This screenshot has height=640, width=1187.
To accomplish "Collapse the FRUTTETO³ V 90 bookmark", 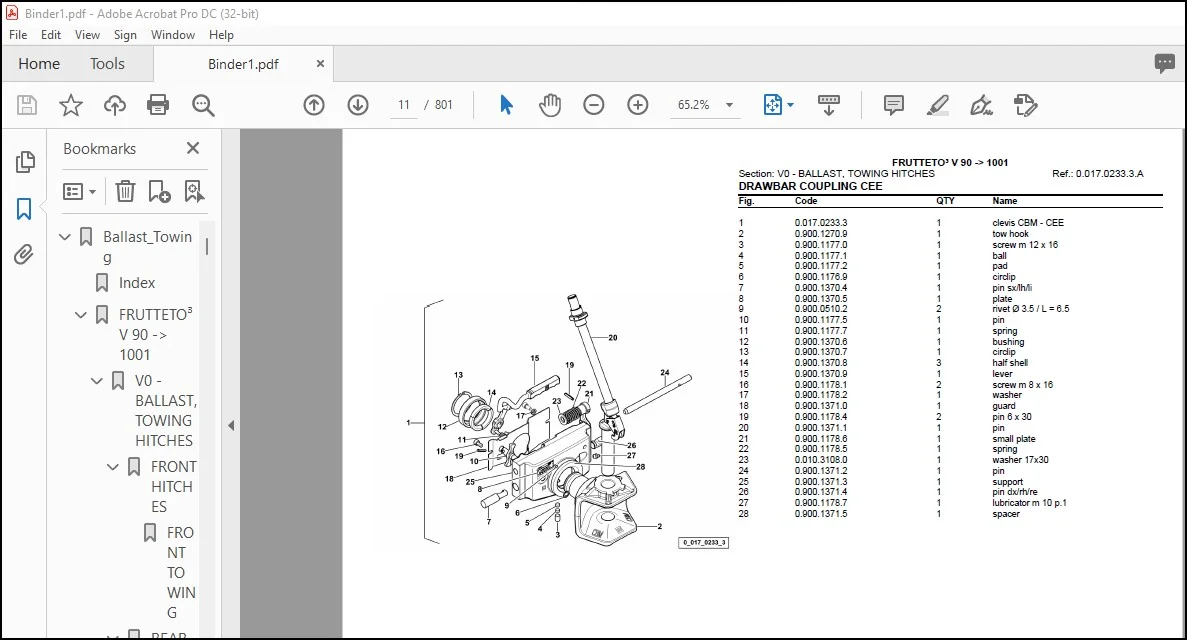I will point(81,315).
